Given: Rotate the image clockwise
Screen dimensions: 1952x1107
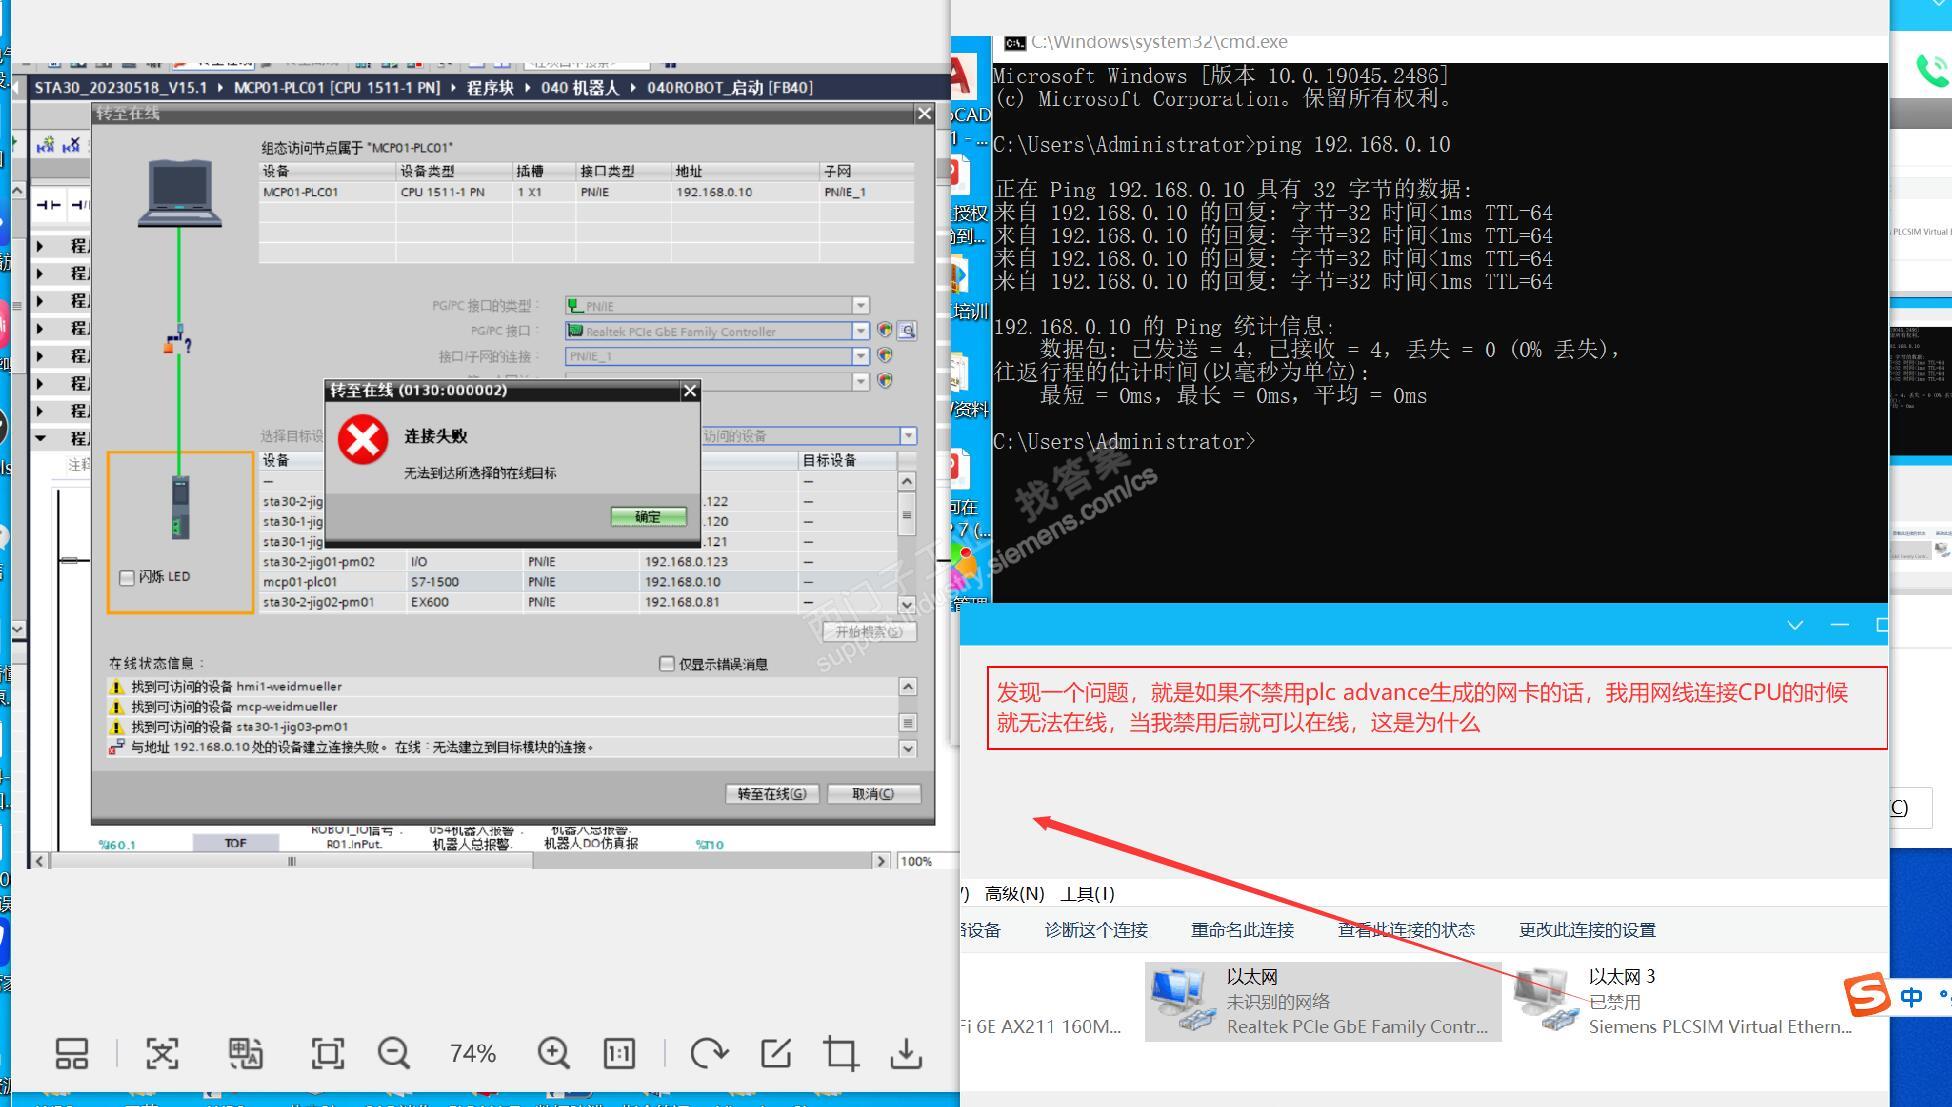Looking at the screenshot, I should [x=708, y=1053].
